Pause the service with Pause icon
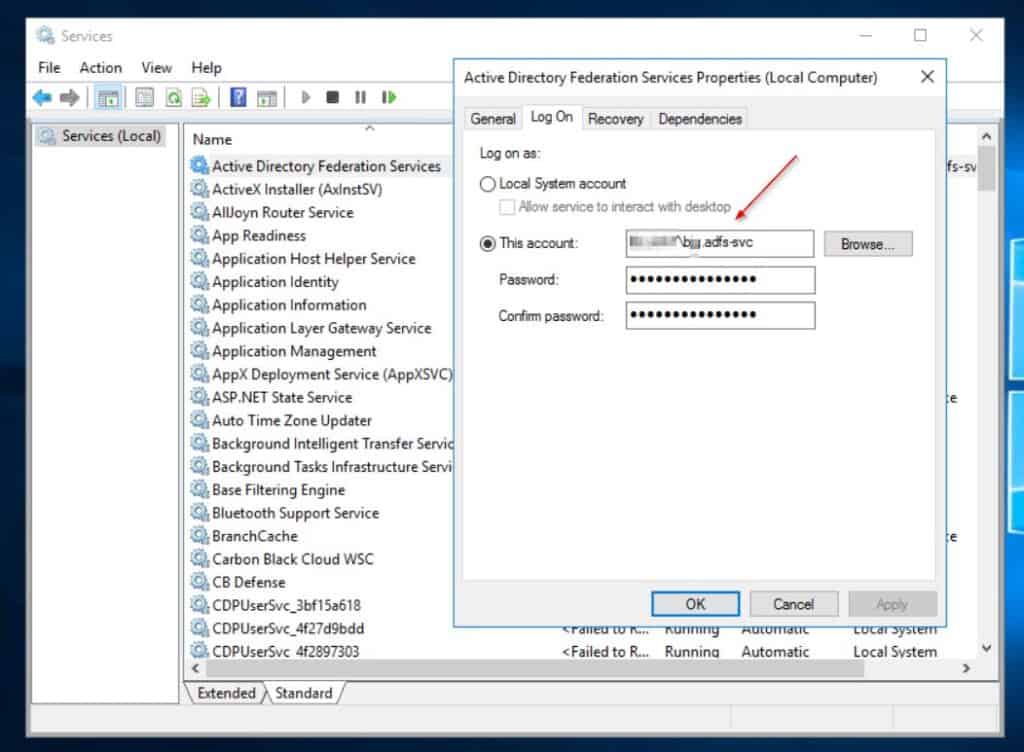This screenshot has width=1024, height=752. (360, 97)
